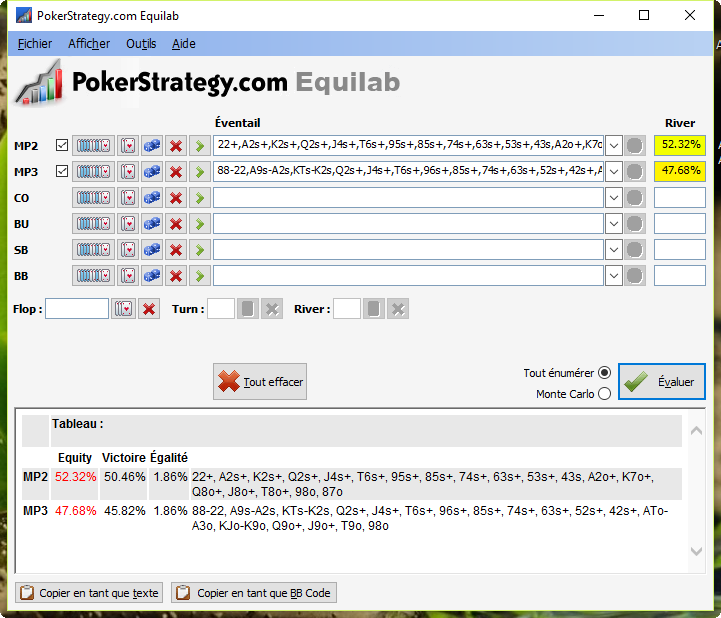Click the grey circle button in BU row

coord(635,224)
